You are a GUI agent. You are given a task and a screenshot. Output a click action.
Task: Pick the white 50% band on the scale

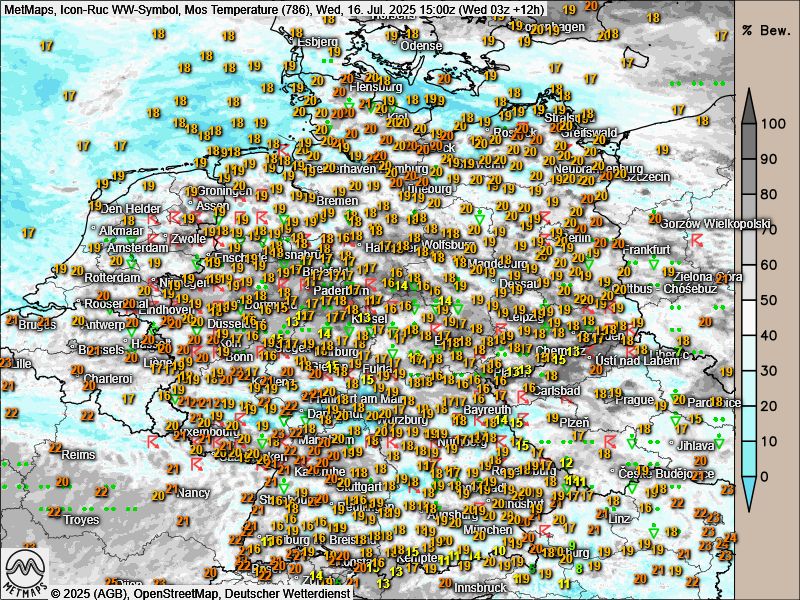pos(750,301)
